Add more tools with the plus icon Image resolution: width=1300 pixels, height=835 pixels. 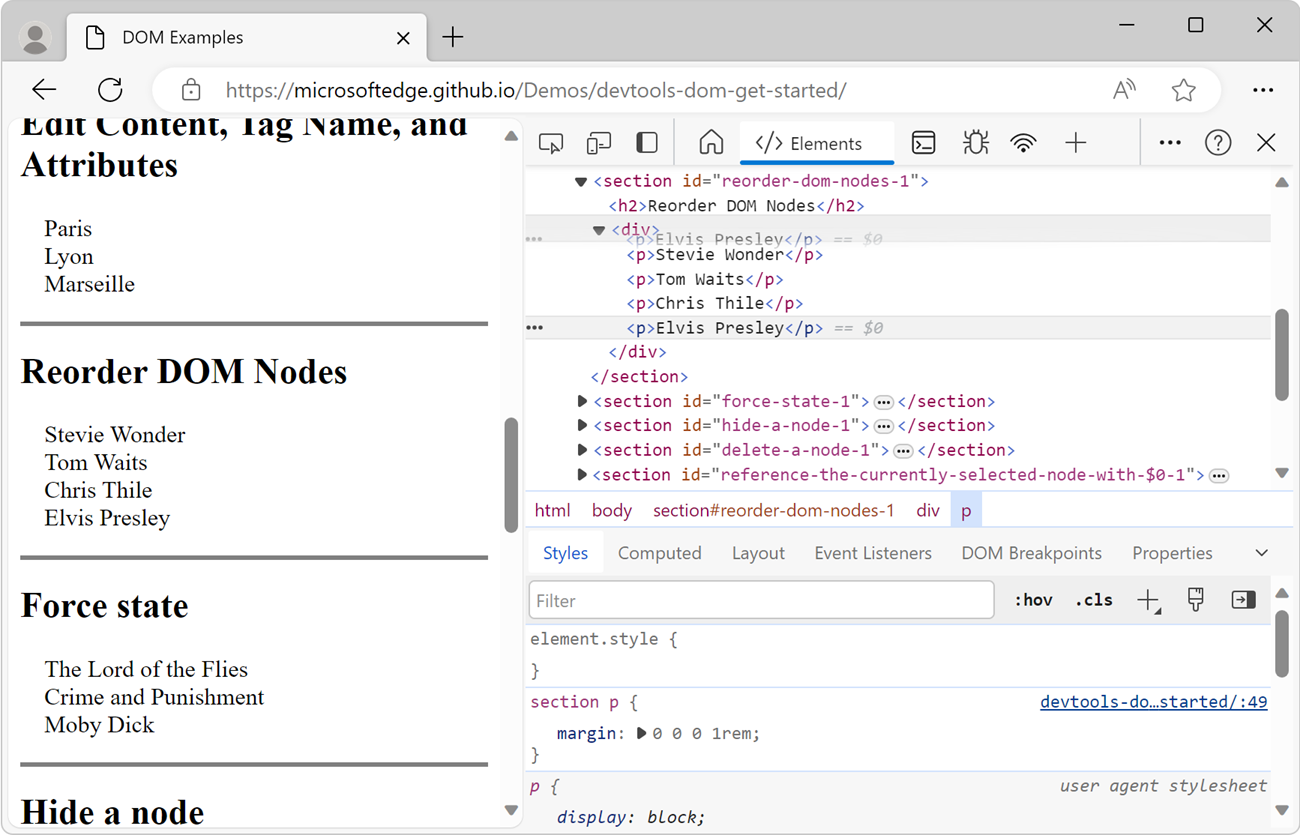point(1075,142)
